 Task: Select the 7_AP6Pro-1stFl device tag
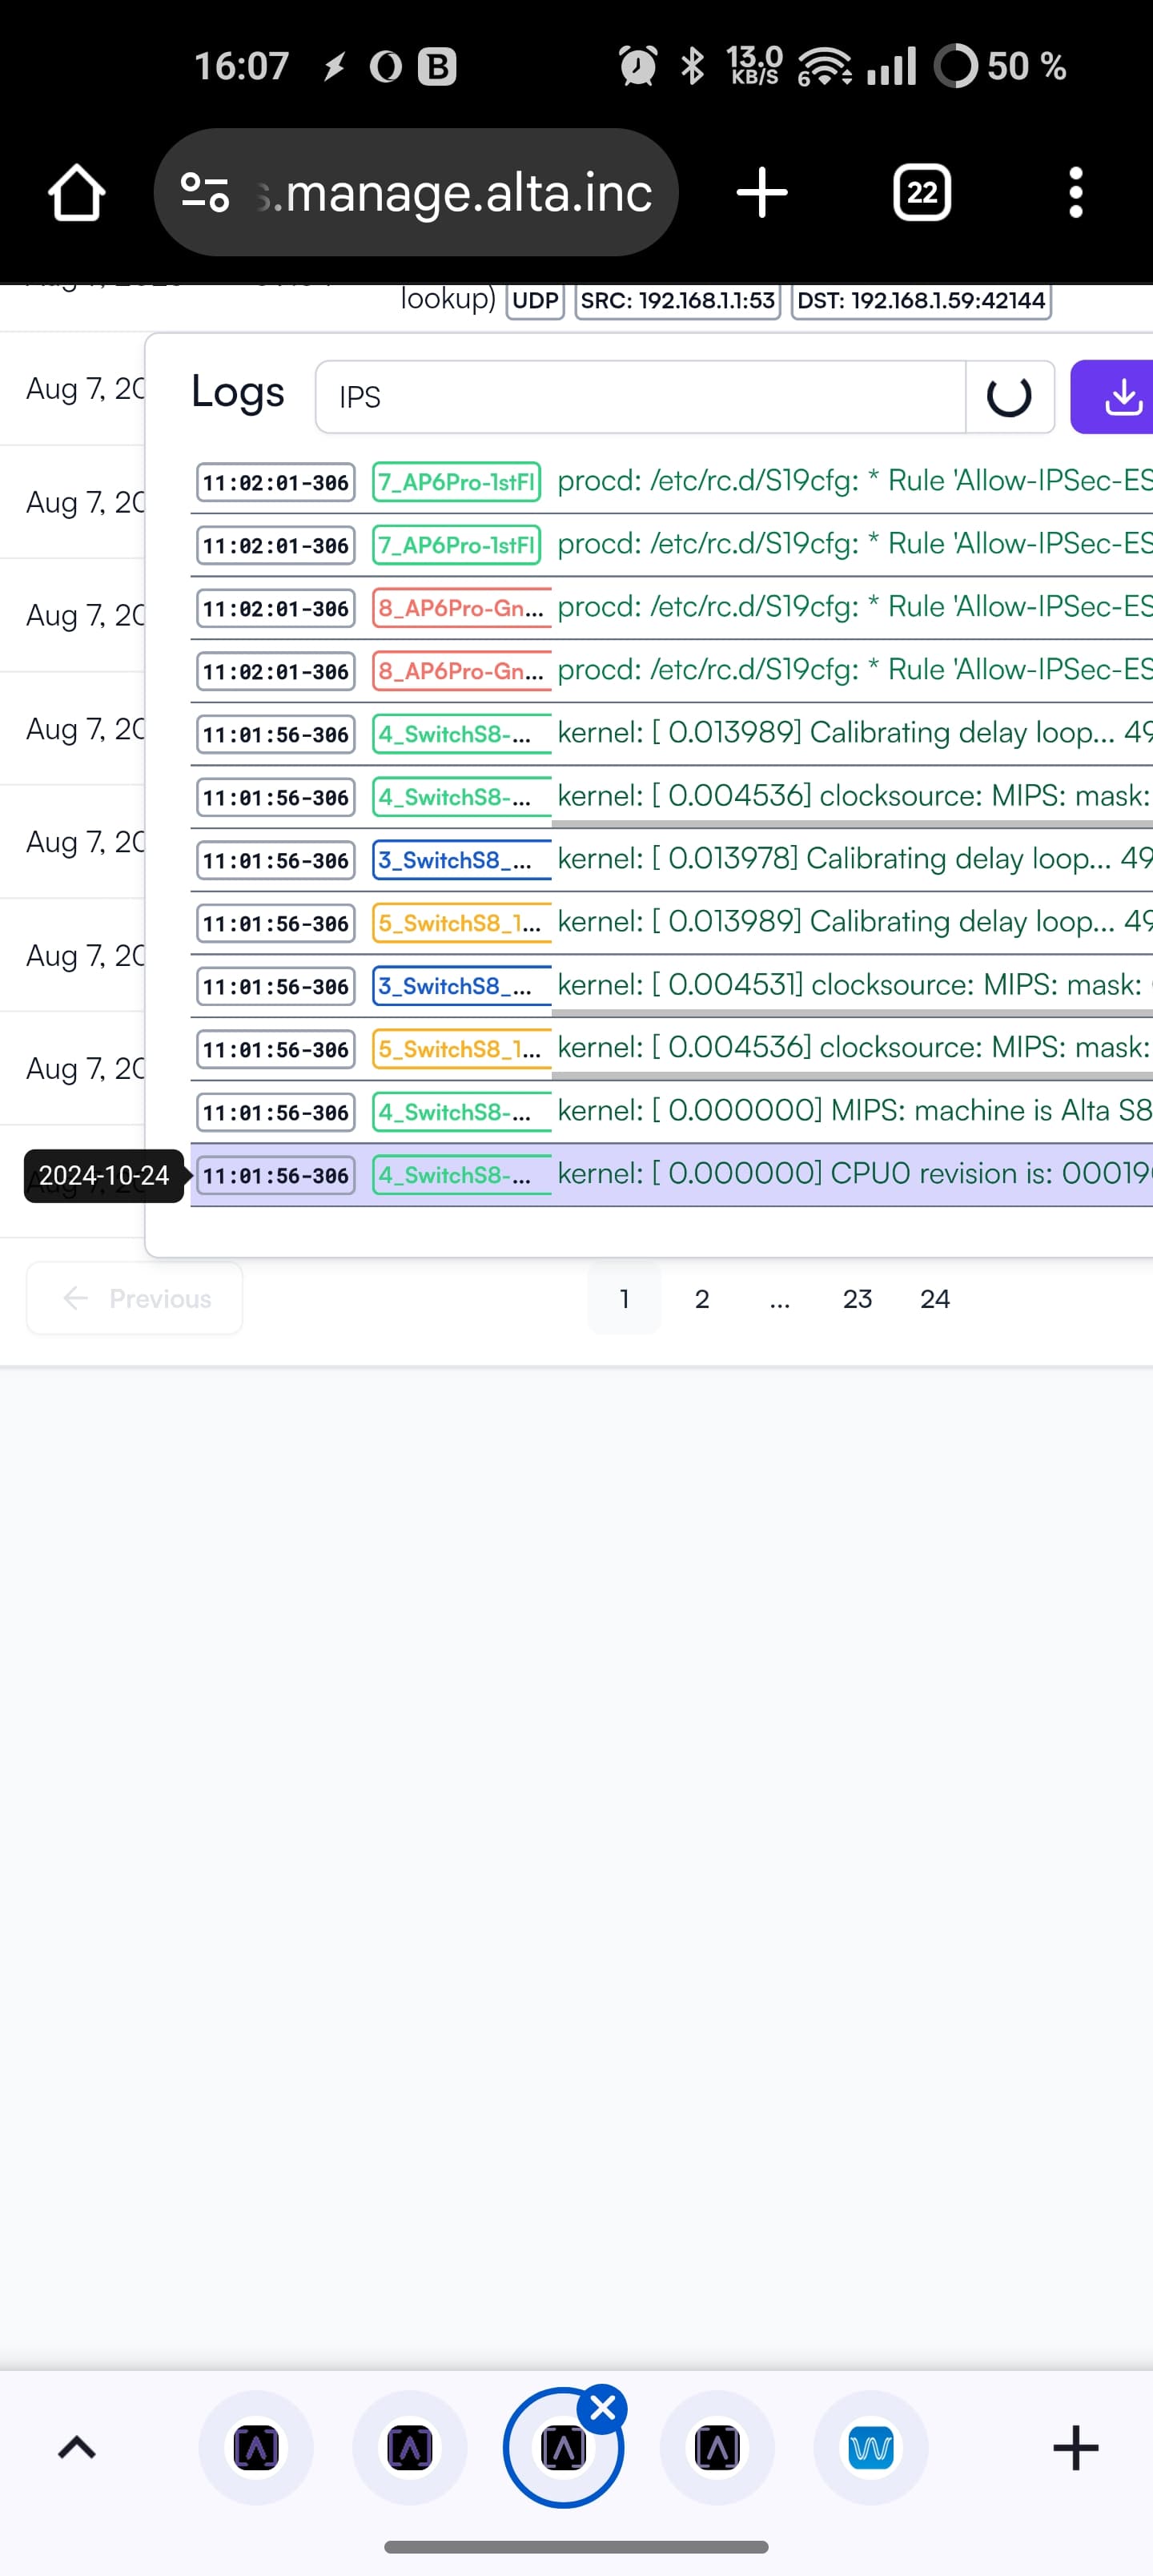456,482
